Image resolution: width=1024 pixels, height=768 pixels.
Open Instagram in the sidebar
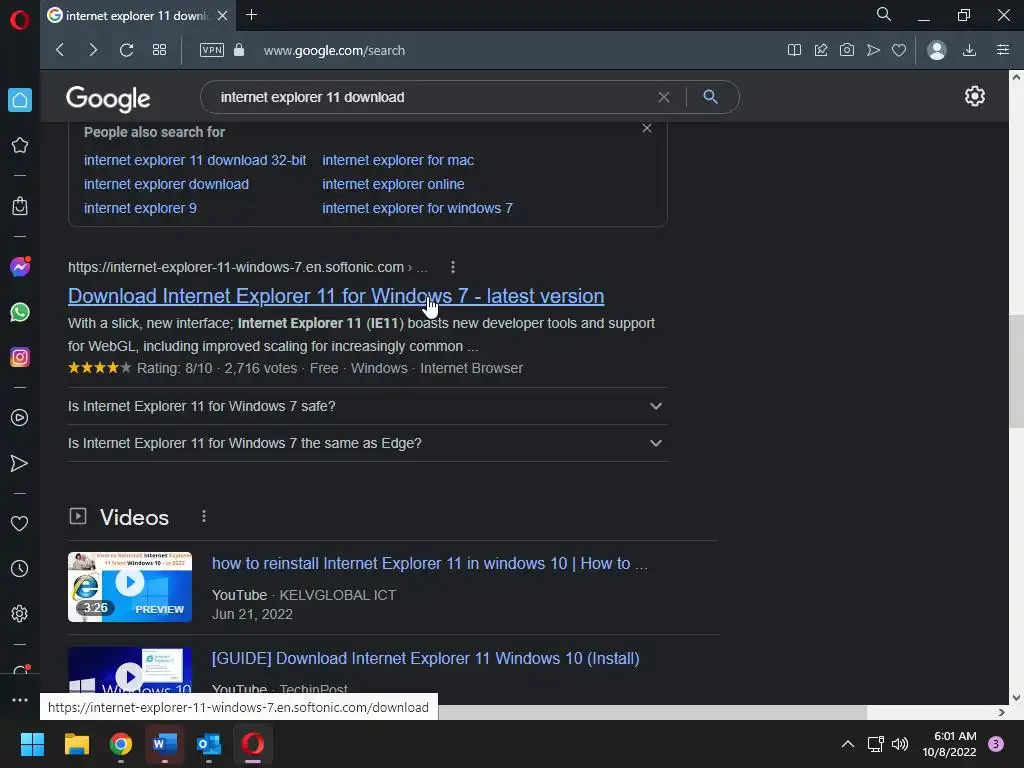20,357
